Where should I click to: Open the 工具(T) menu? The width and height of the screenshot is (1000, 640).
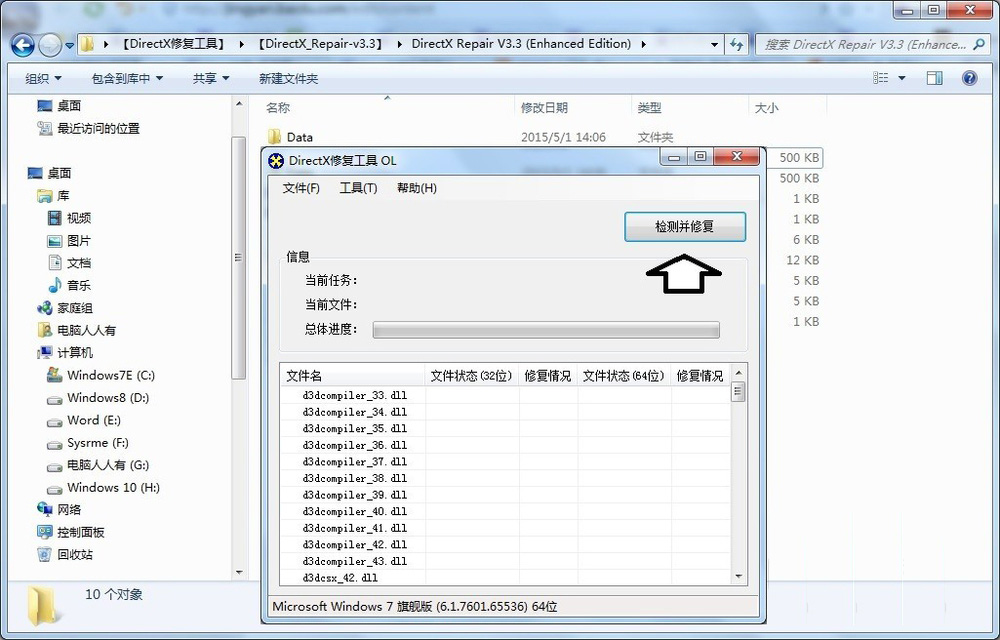point(358,188)
